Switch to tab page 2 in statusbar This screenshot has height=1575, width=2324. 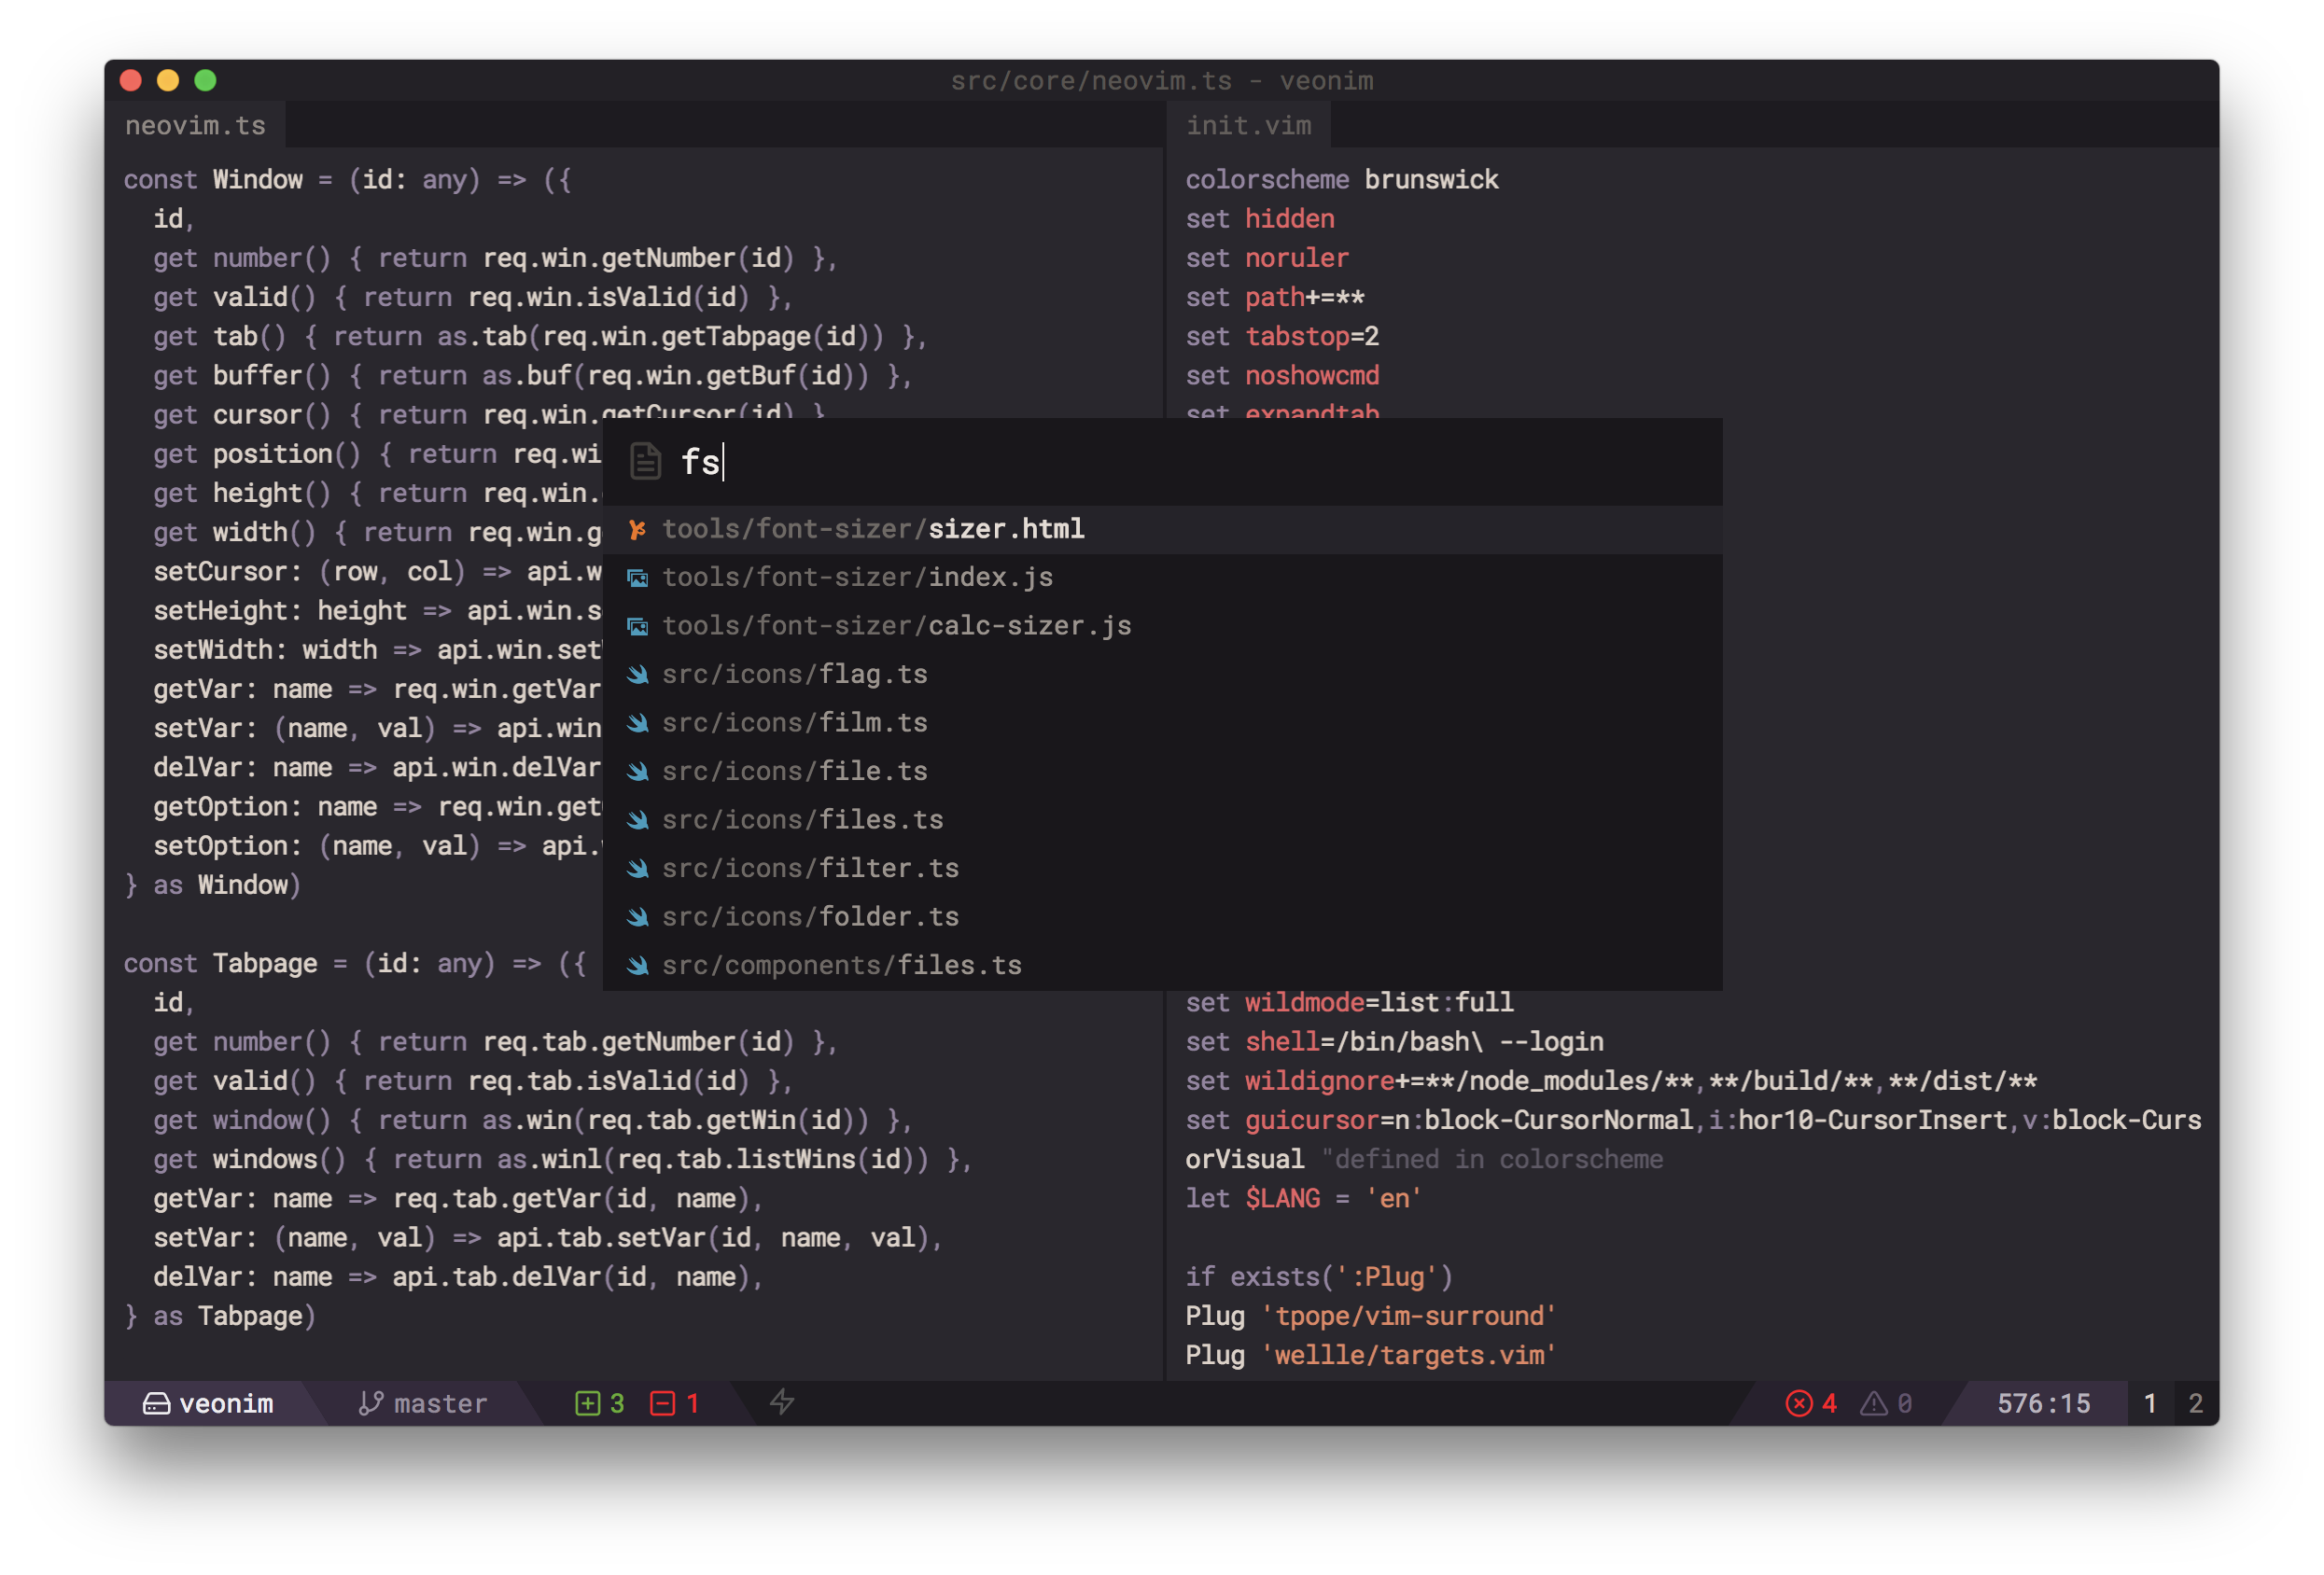[2195, 1403]
